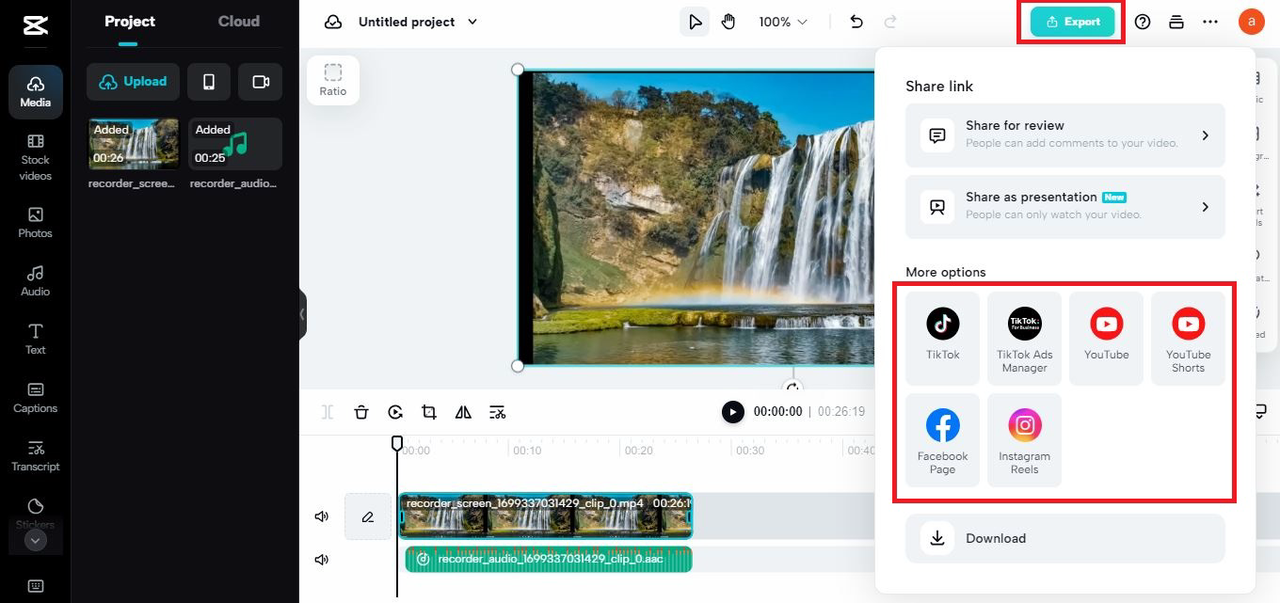1280x603 pixels.
Task: Open the Transcript sidebar tool
Action: (35, 456)
